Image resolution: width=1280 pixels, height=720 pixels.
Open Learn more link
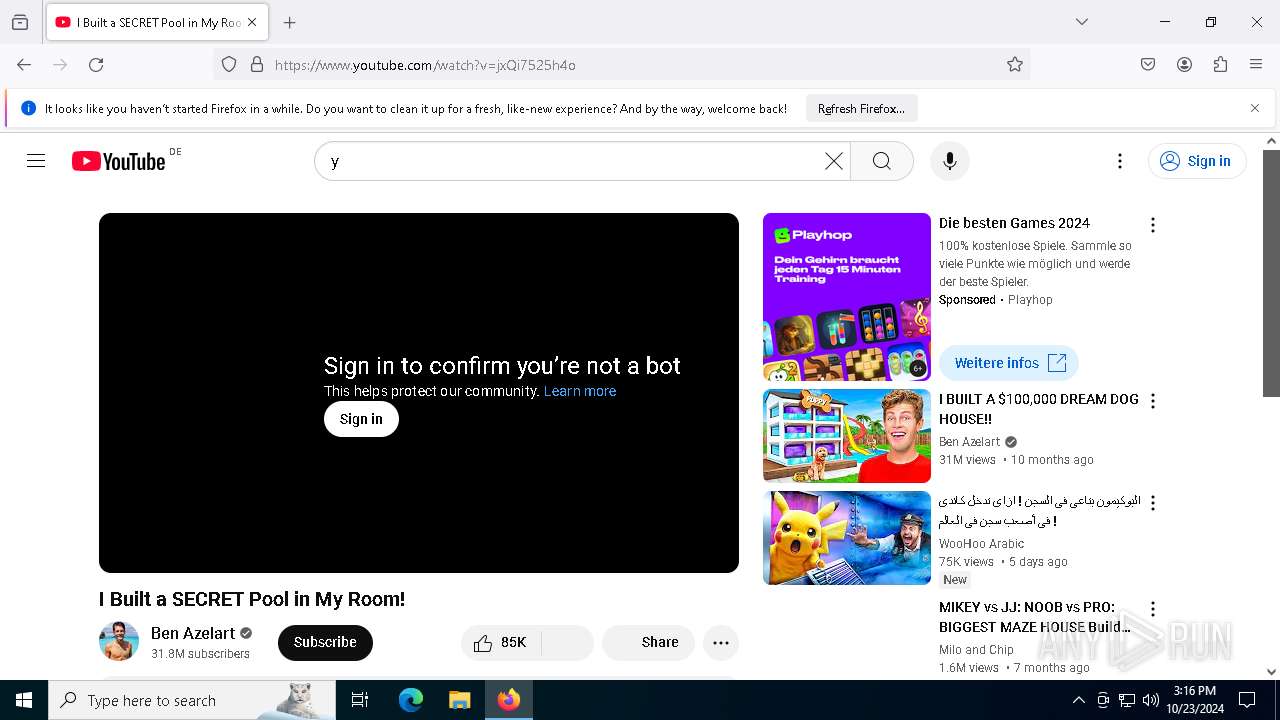point(580,391)
